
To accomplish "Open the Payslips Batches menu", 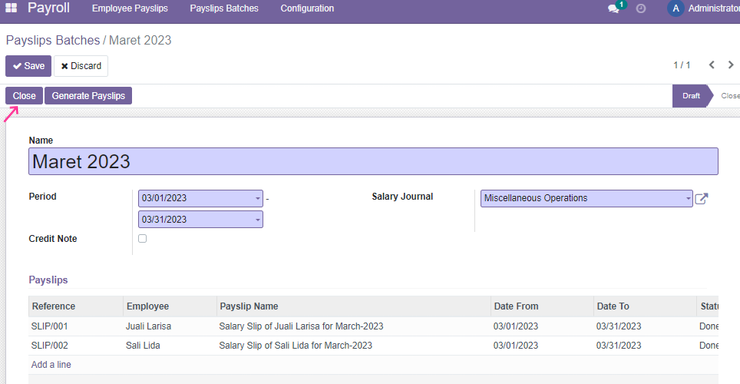I will point(224,8).
